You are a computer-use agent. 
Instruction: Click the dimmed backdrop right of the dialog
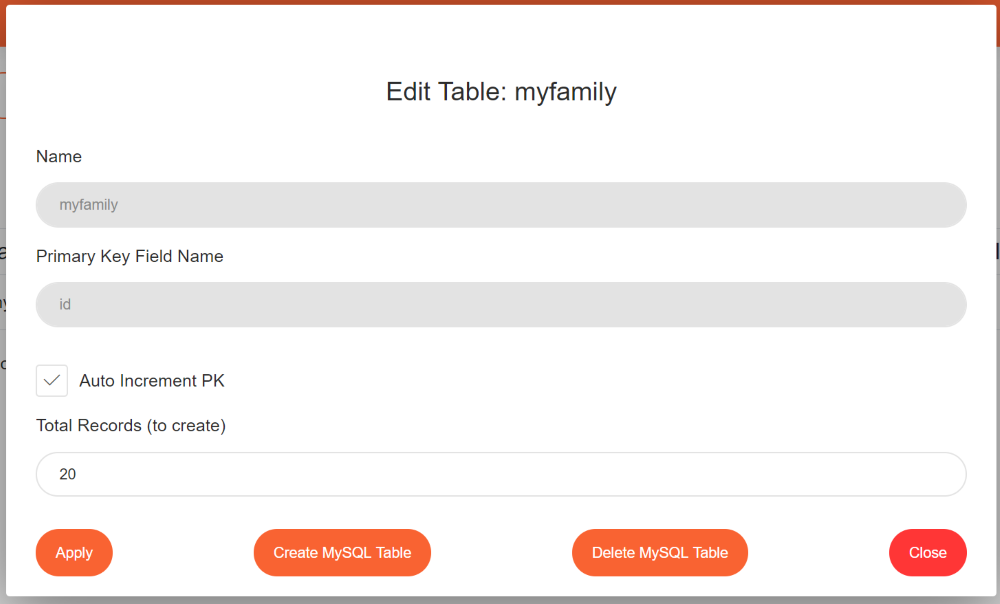(997, 300)
